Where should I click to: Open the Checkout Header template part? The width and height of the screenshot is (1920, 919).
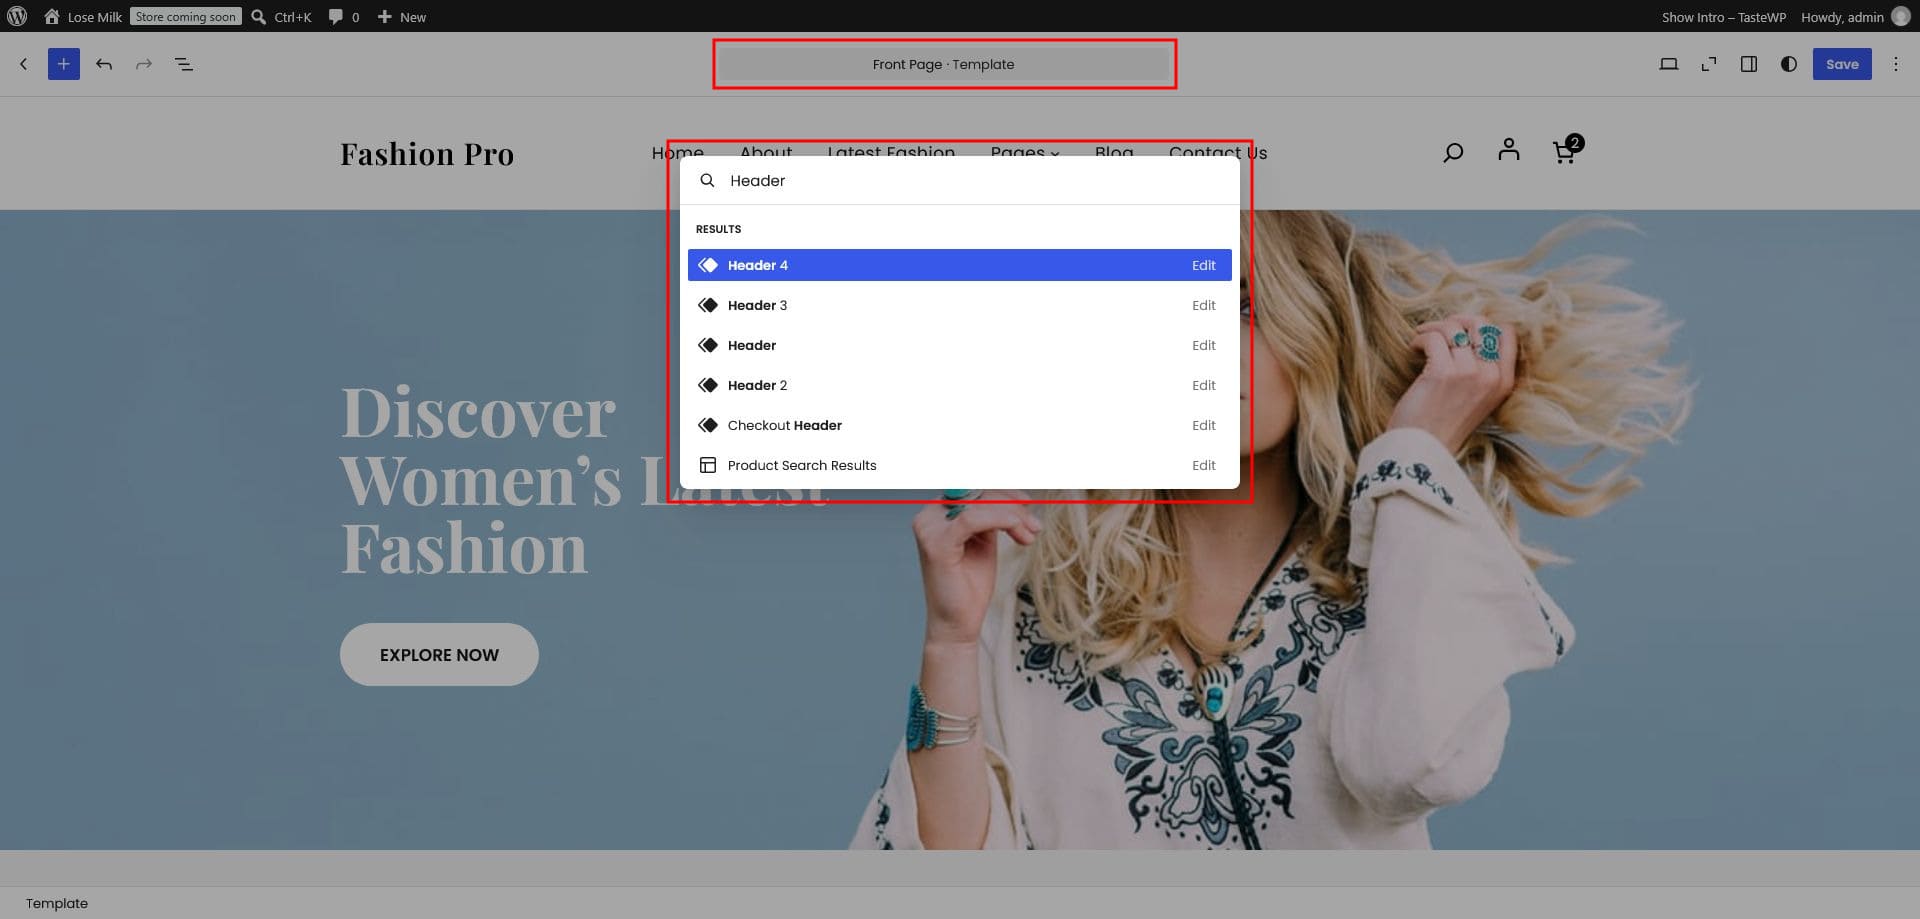959,425
